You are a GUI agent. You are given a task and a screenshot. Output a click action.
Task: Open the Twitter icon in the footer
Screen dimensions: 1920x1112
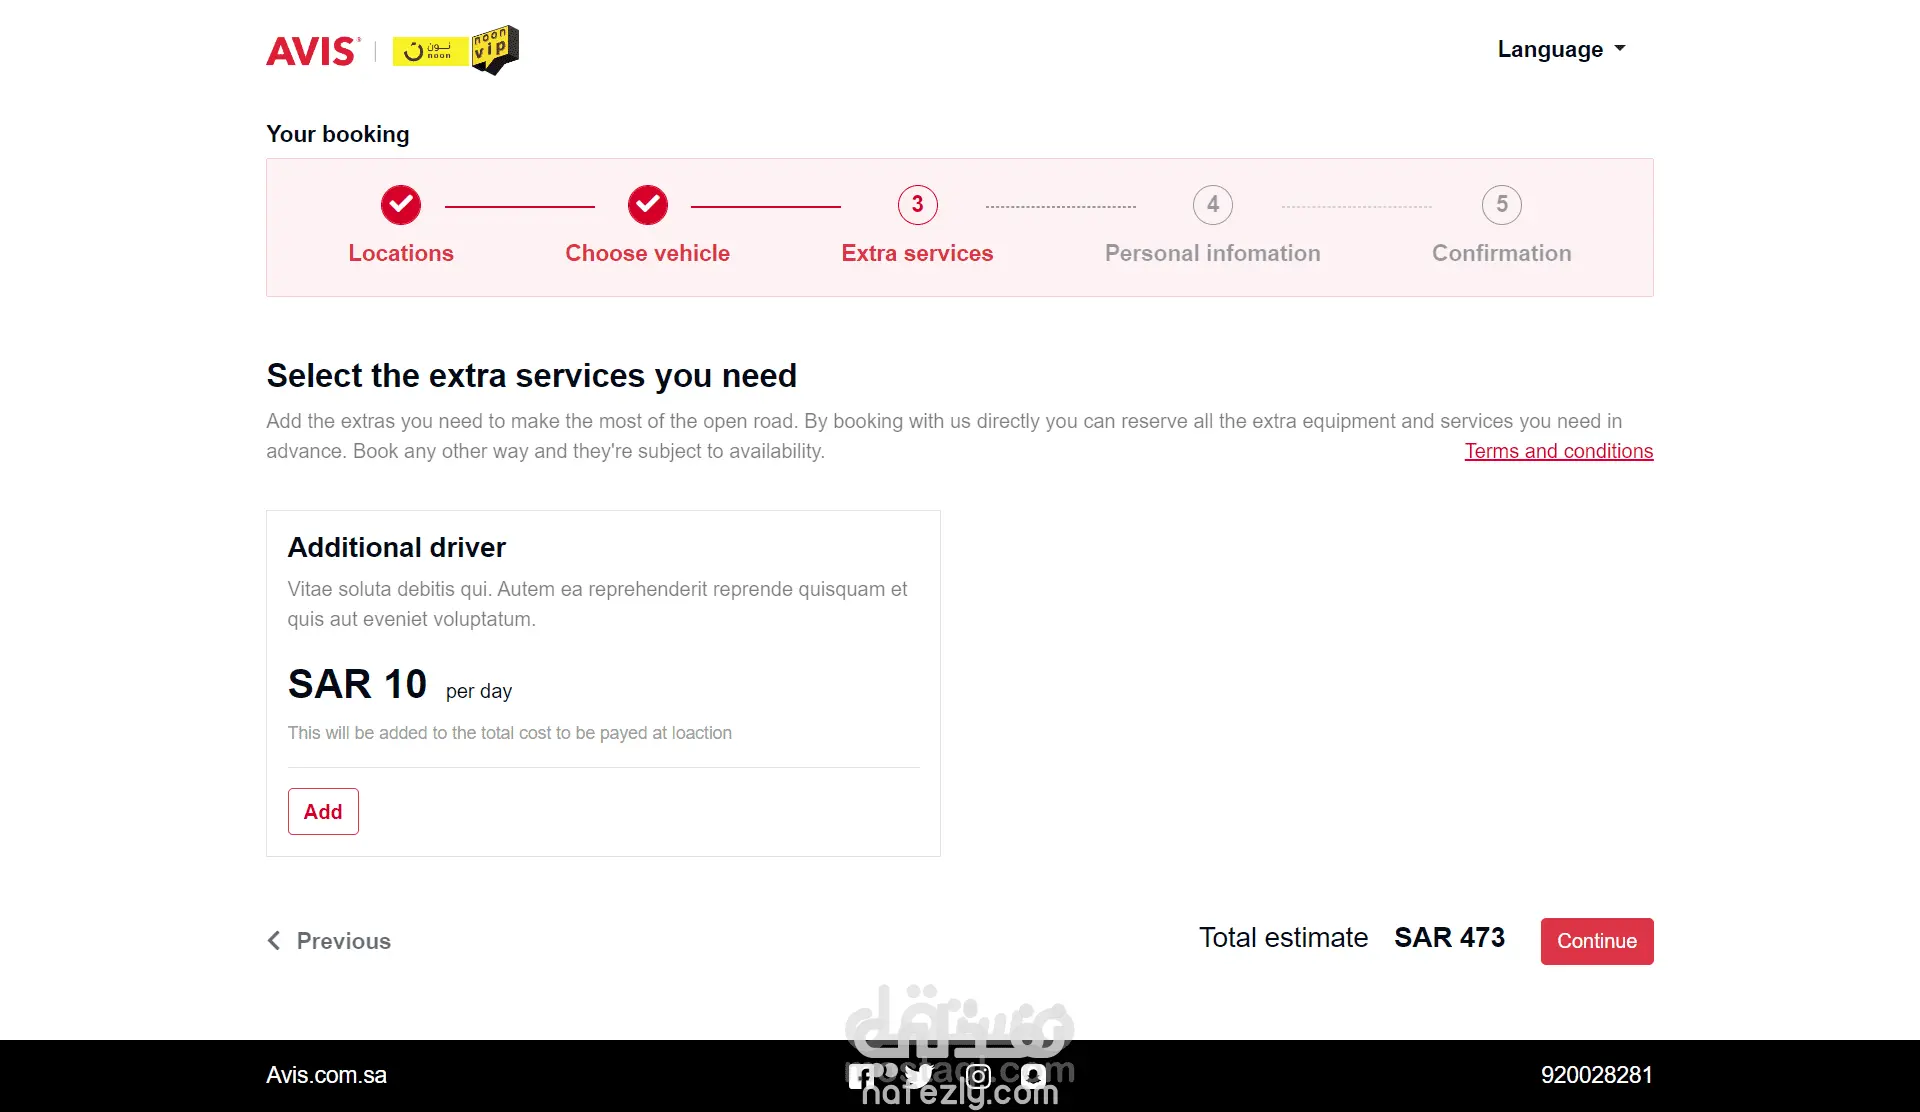click(919, 1076)
